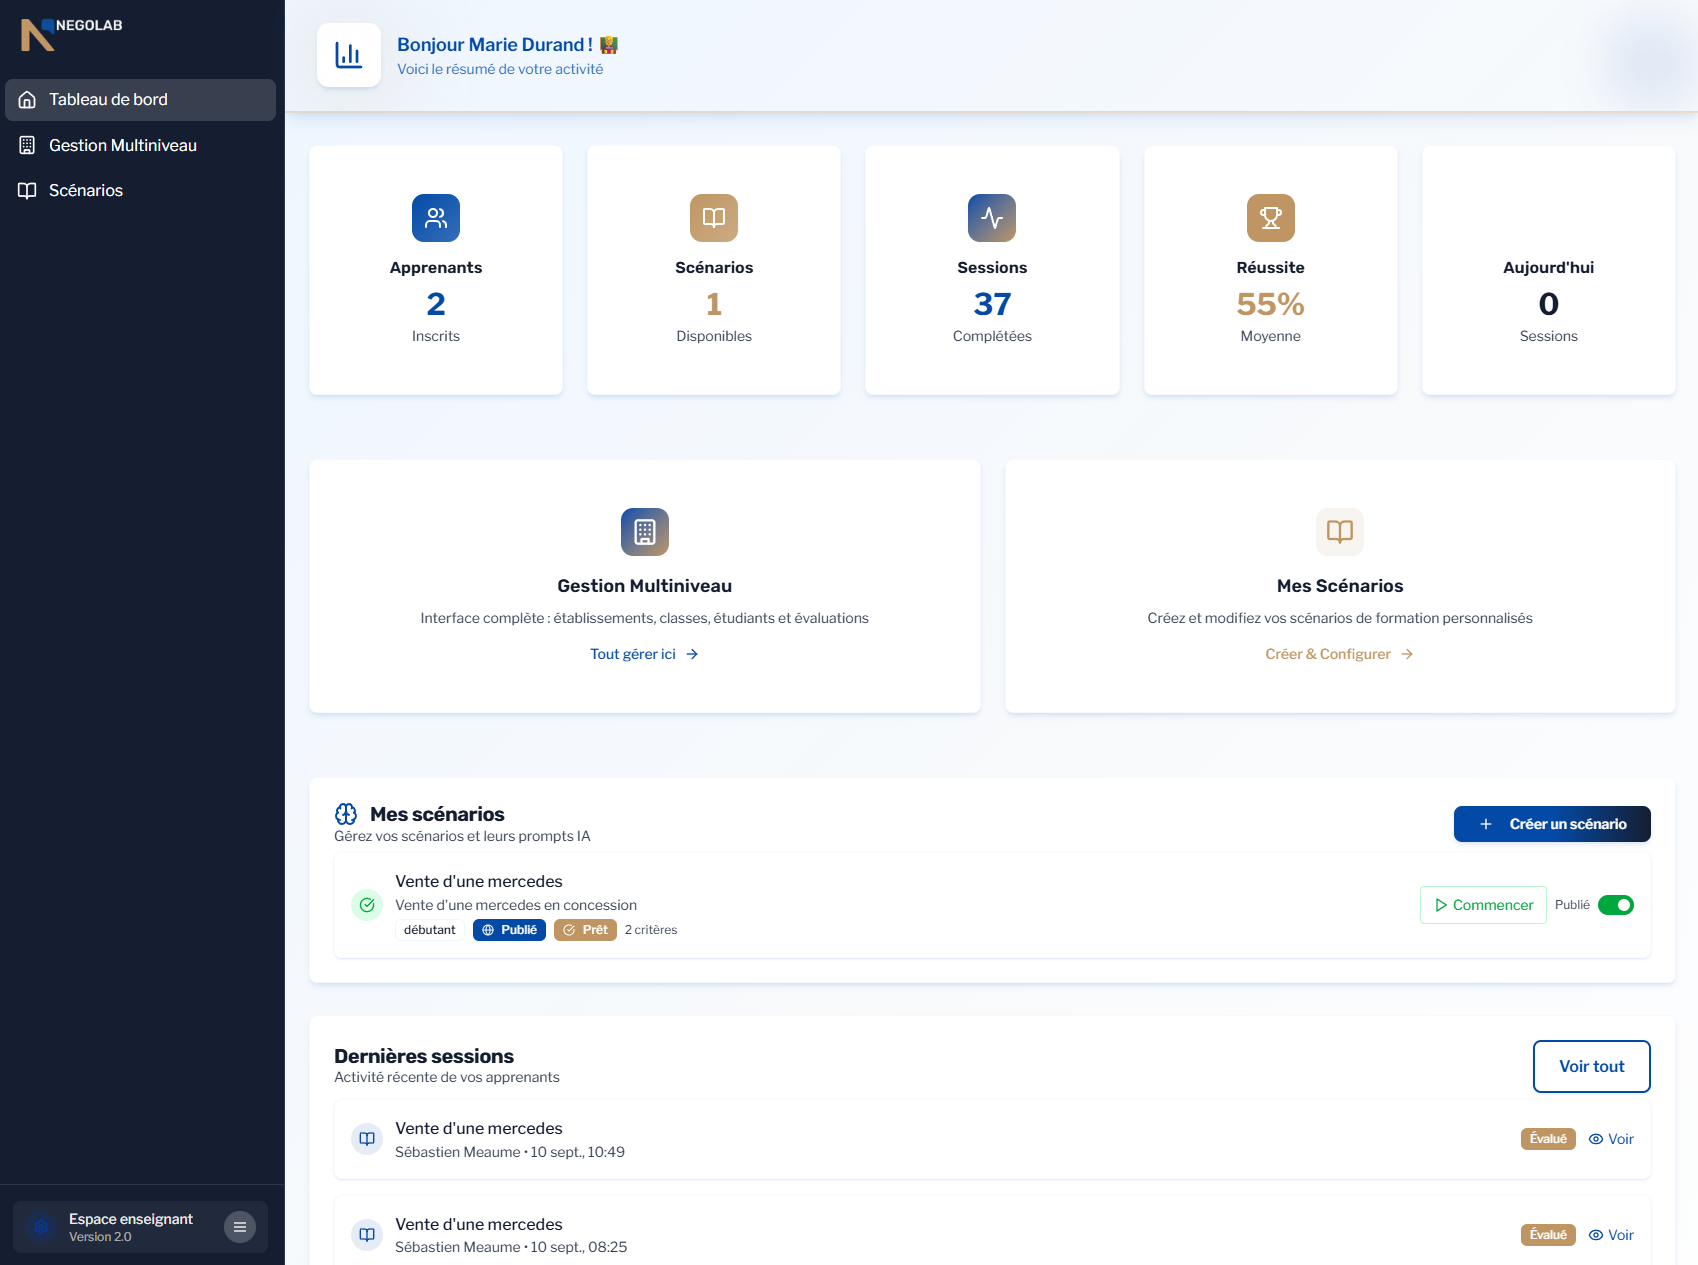Expand the Tout gérer ici arrow link

click(644, 654)
